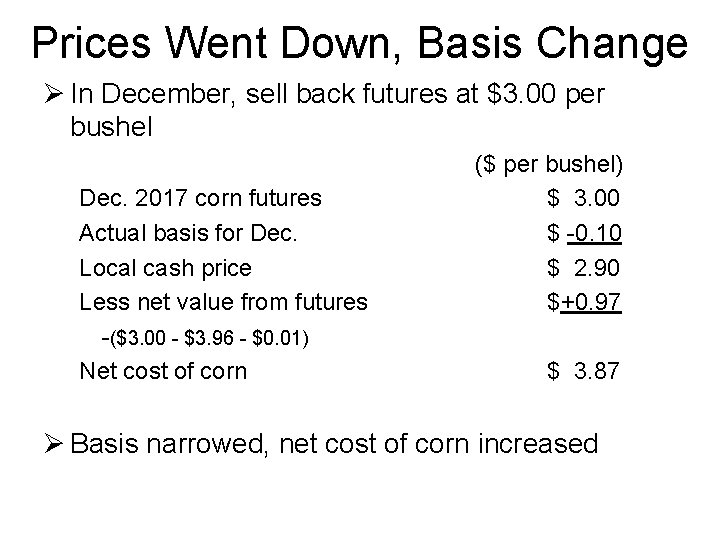
Task: Click the underlined basis value '$ -0.10'
Action: point(584,233)
